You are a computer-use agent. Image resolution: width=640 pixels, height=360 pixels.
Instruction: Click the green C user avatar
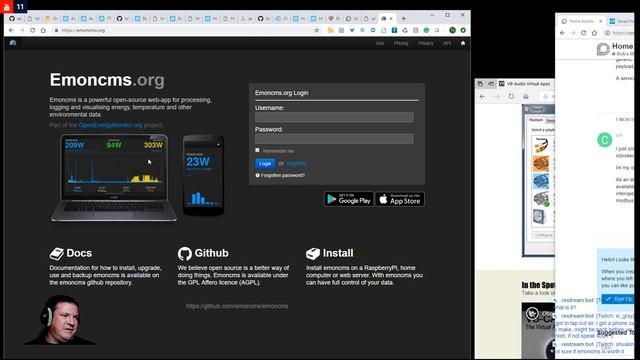click(604, 140)
